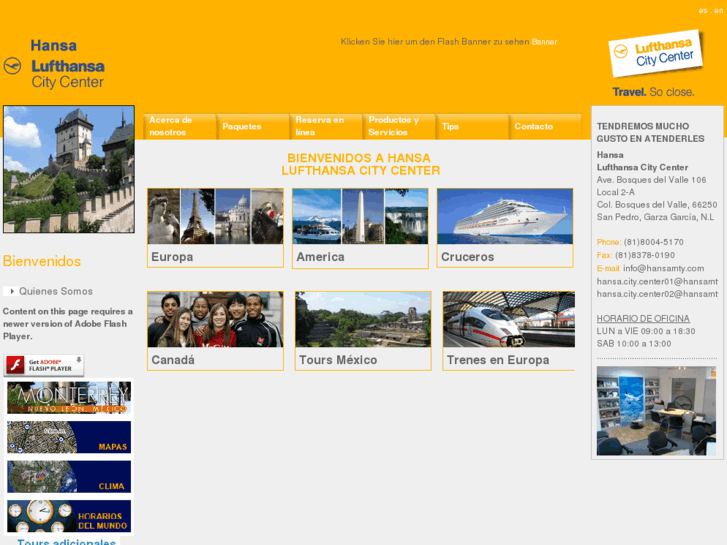Open the Reserva en línea tab
The image size is (727, 545).
pyautogui.click(x=326, y=126)
